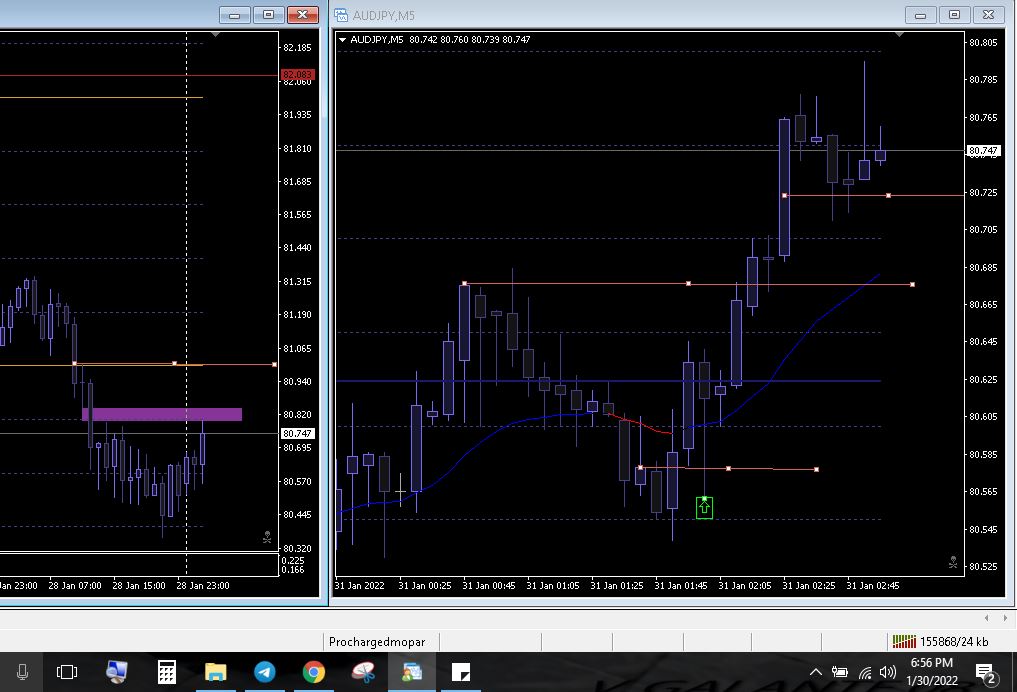
Task: Click the skull icon in the AUDJPY chart corner
Action: click(953, 562)
